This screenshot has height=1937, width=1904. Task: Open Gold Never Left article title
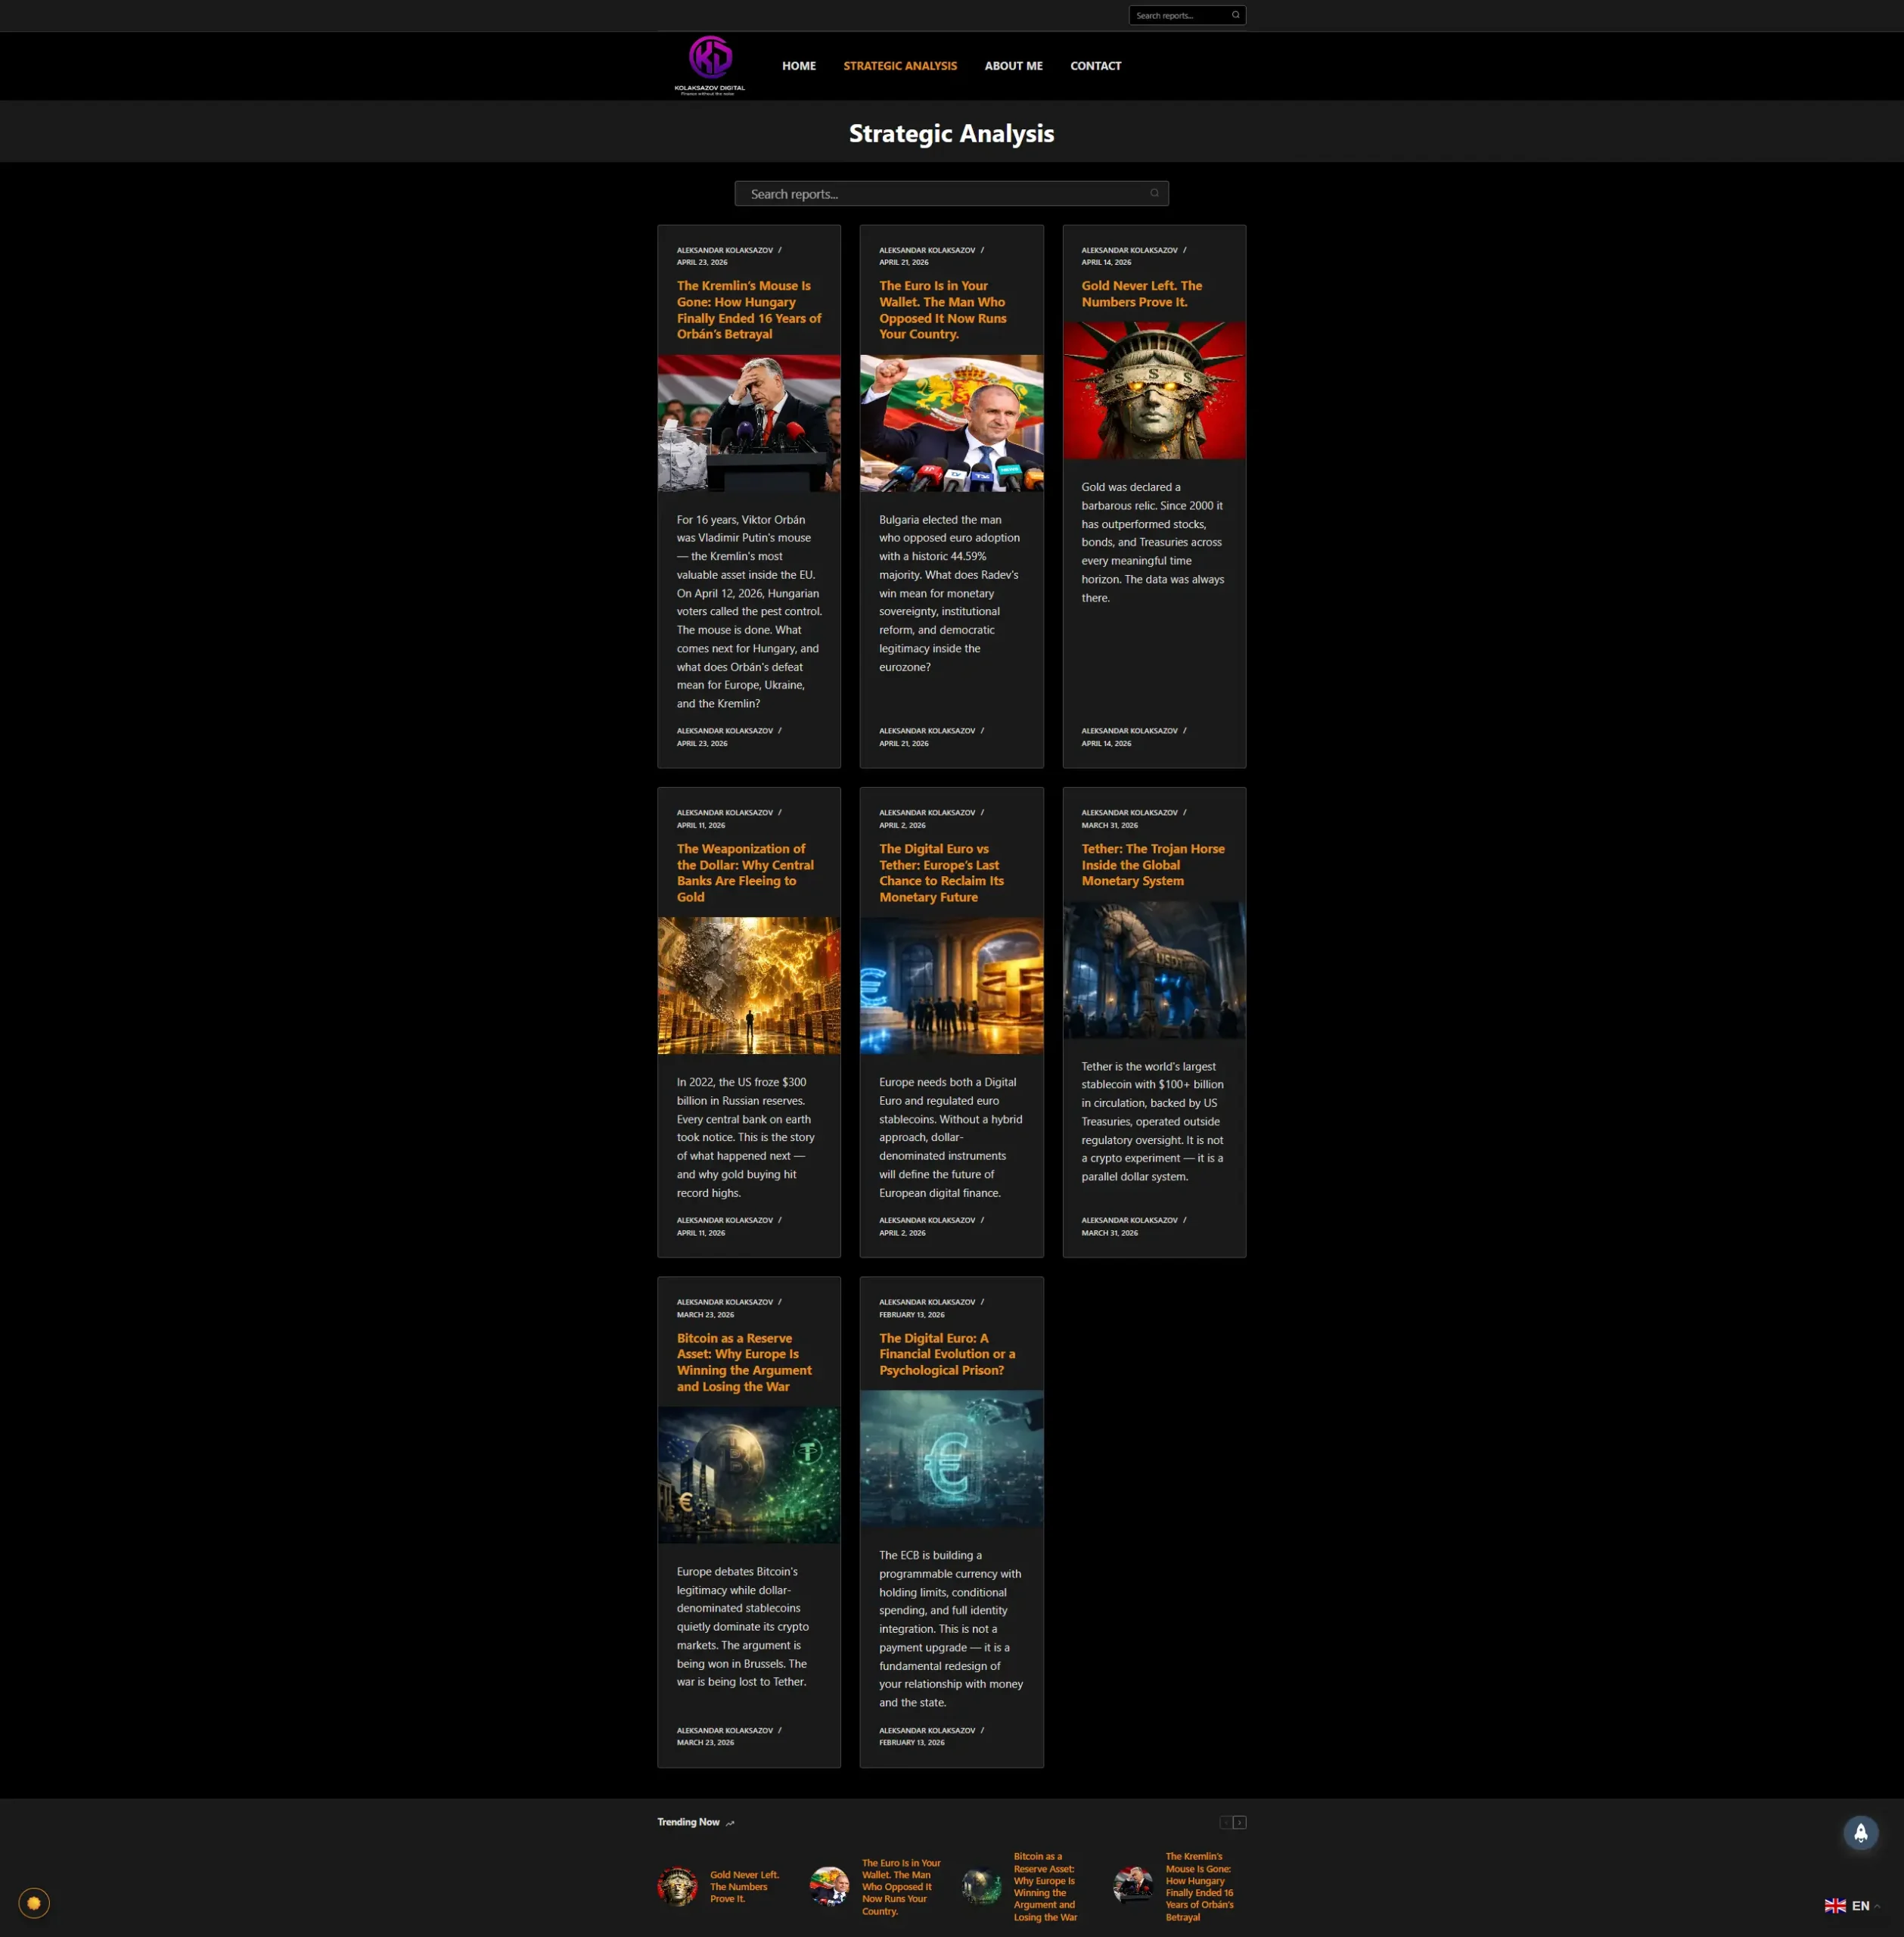point(1141,294)
